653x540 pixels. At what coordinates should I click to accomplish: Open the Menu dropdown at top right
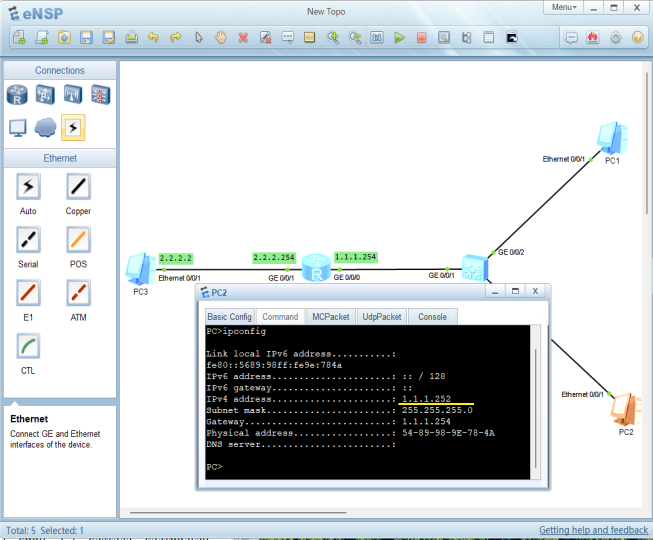point(563,7)
